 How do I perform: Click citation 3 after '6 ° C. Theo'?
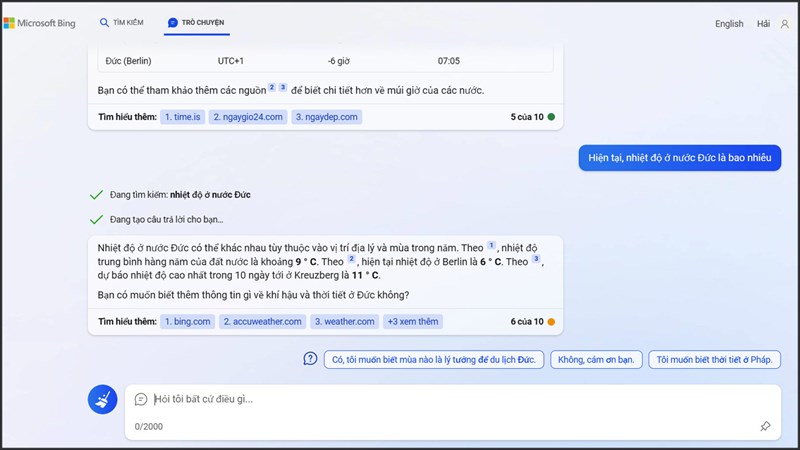pyautogui.click(x=536, y=259)
